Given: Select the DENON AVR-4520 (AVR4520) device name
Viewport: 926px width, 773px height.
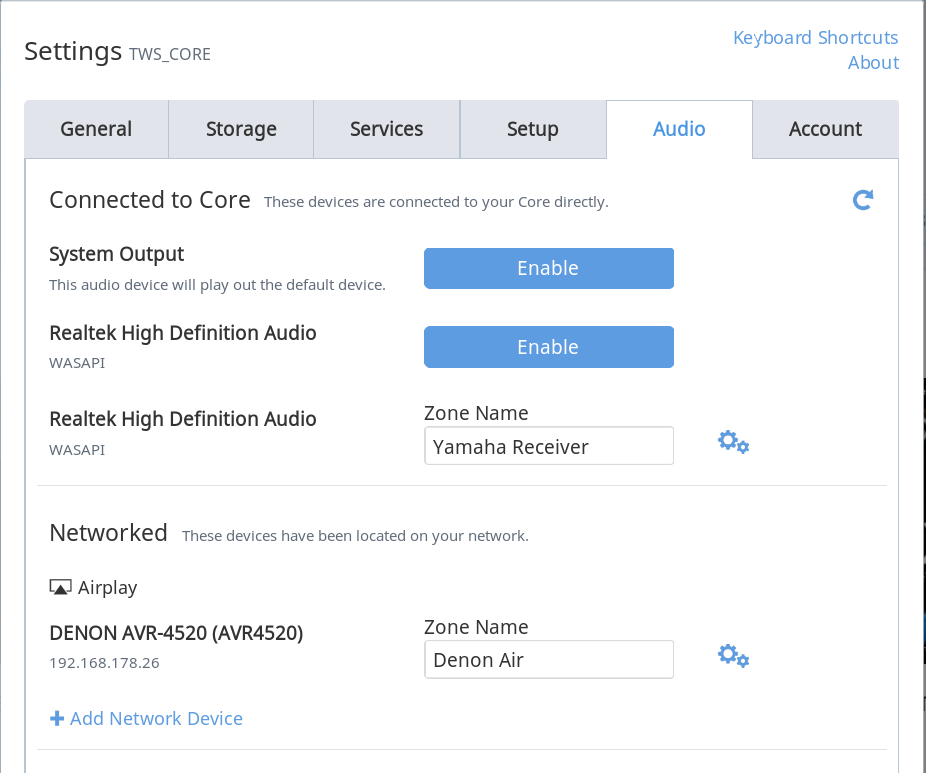Looking at the screenshot, I should 176,633.
